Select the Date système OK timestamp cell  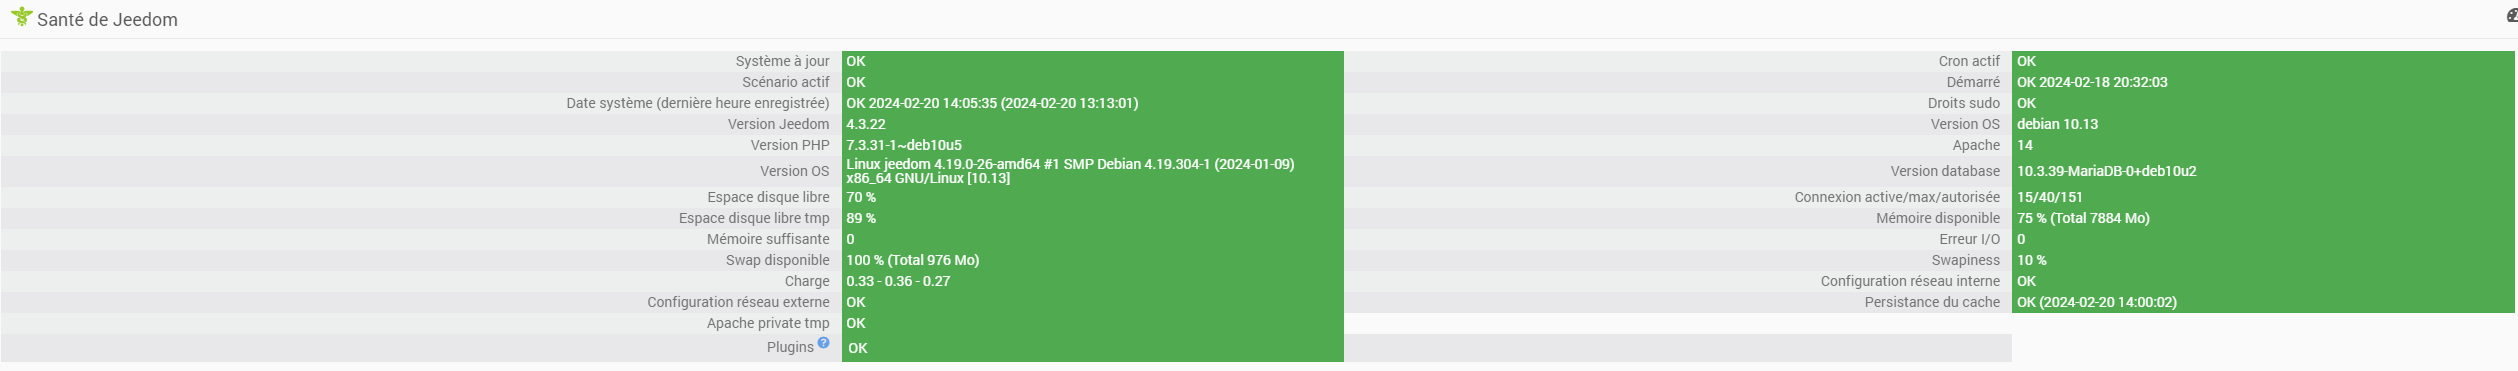pos(1092,103)
